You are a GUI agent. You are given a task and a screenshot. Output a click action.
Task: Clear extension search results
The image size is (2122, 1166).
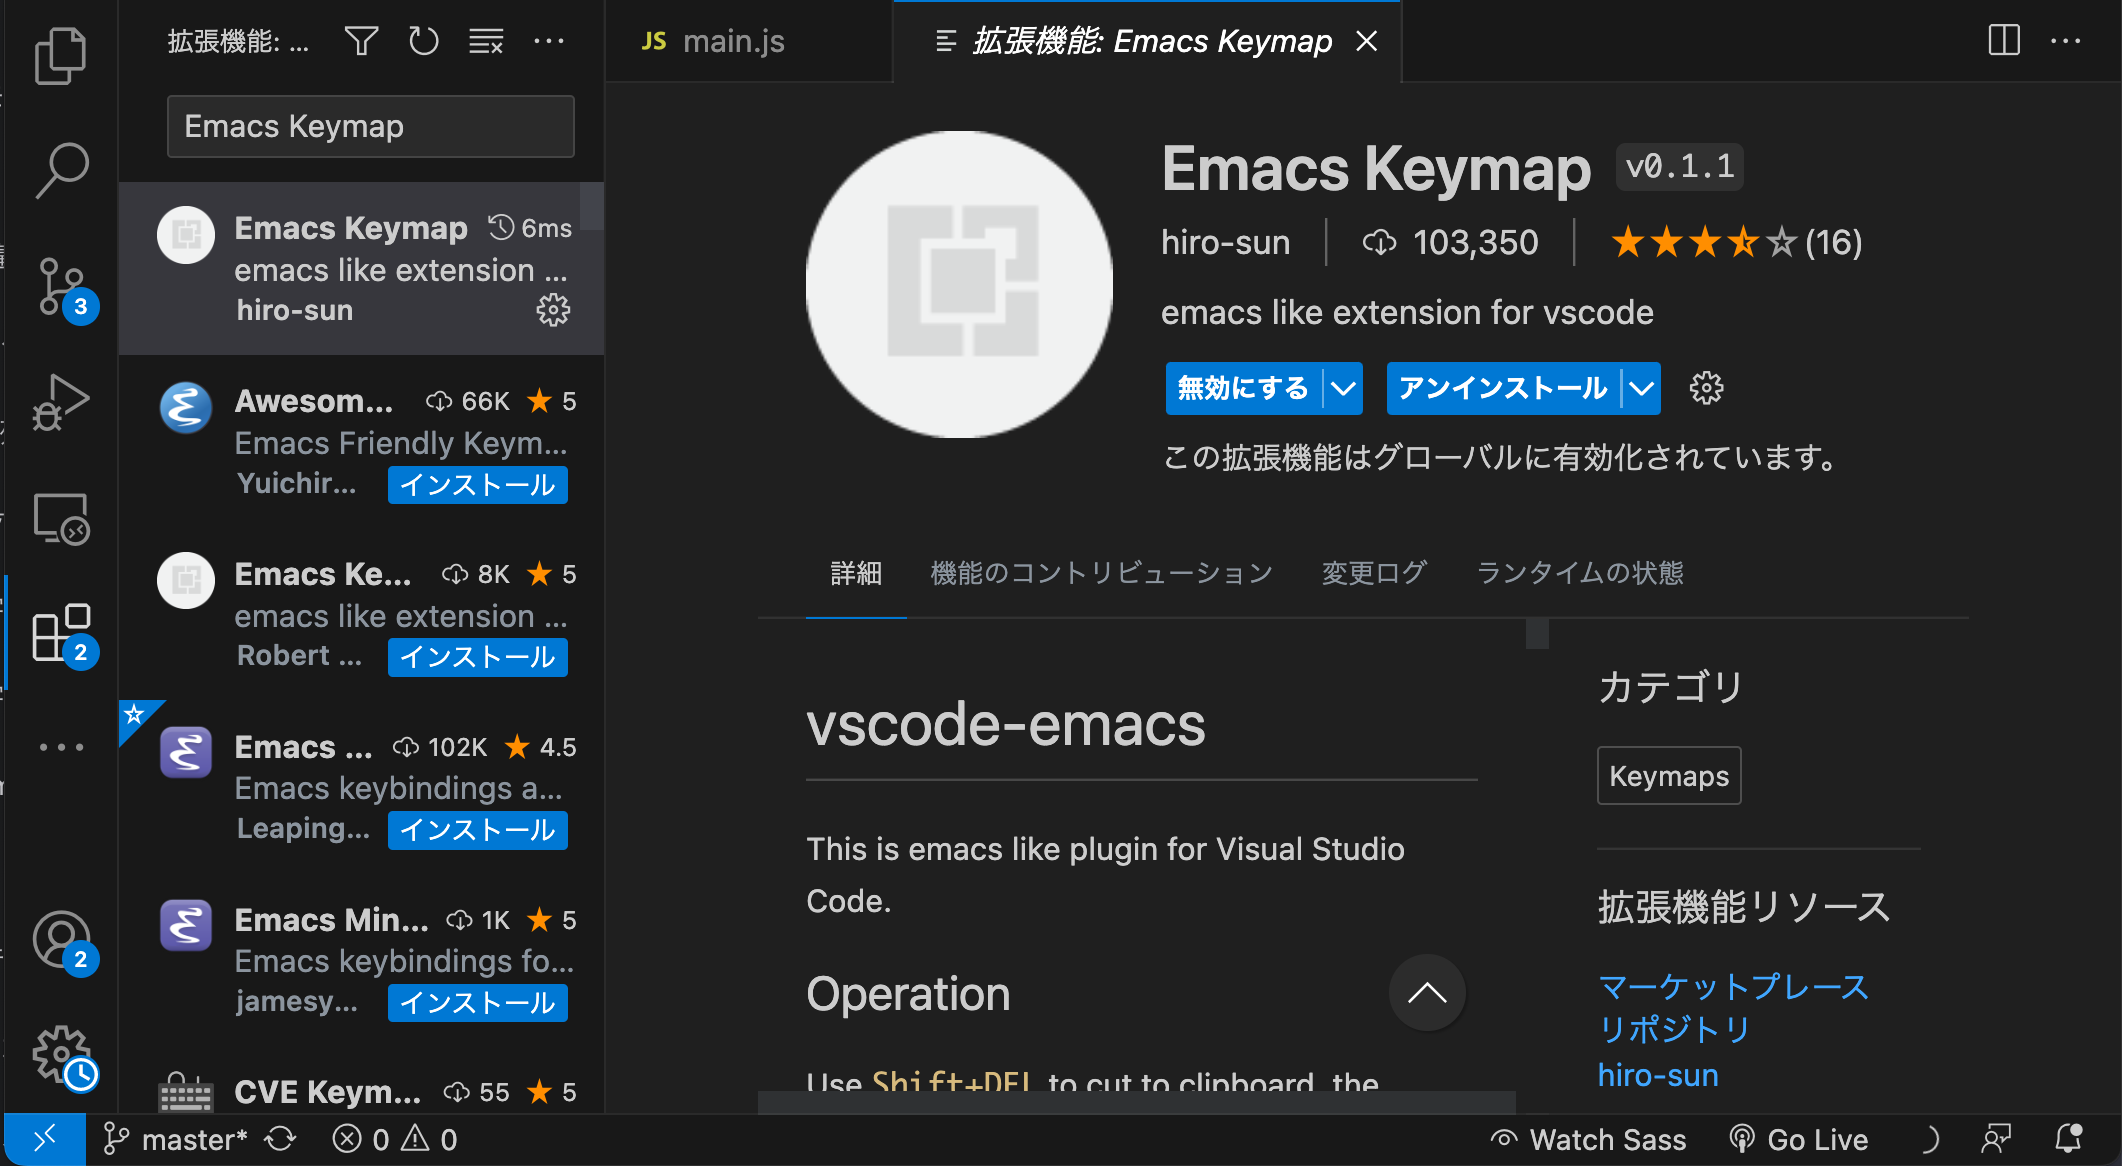tap(486, 41)
